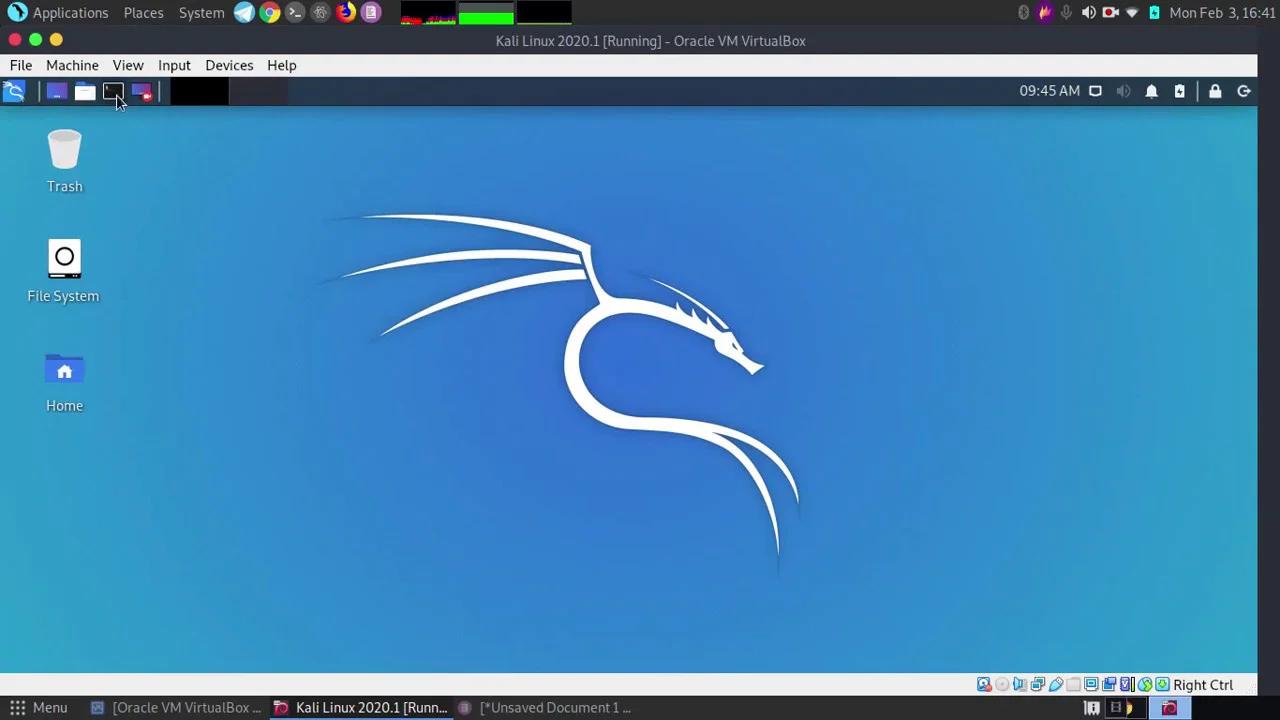Open the host Menu button in bottom taskbar
The height and width of the screenshot is (720, 1280).
39,708
